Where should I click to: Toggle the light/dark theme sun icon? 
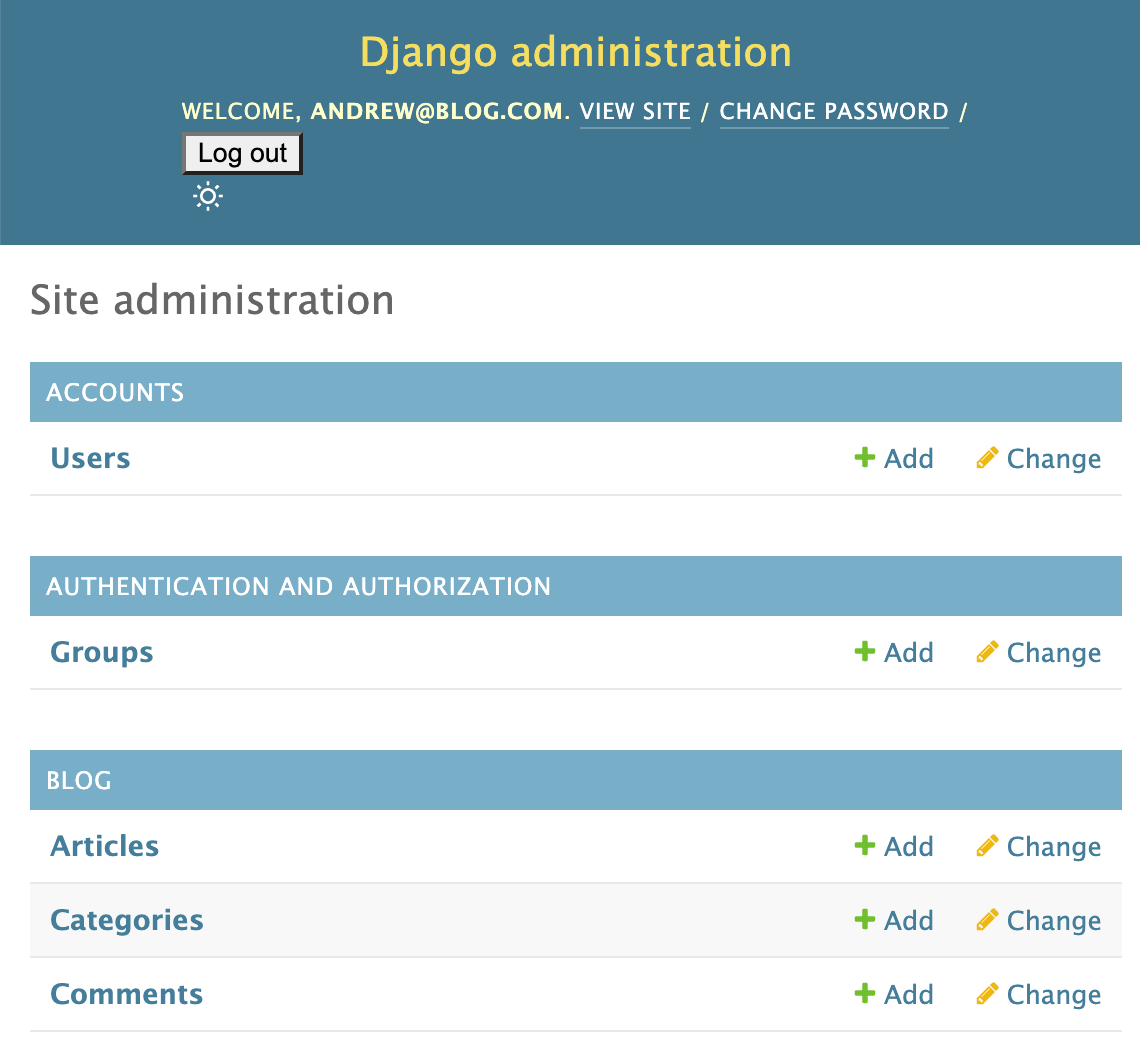pyautogui.click(x=207, y=196)
